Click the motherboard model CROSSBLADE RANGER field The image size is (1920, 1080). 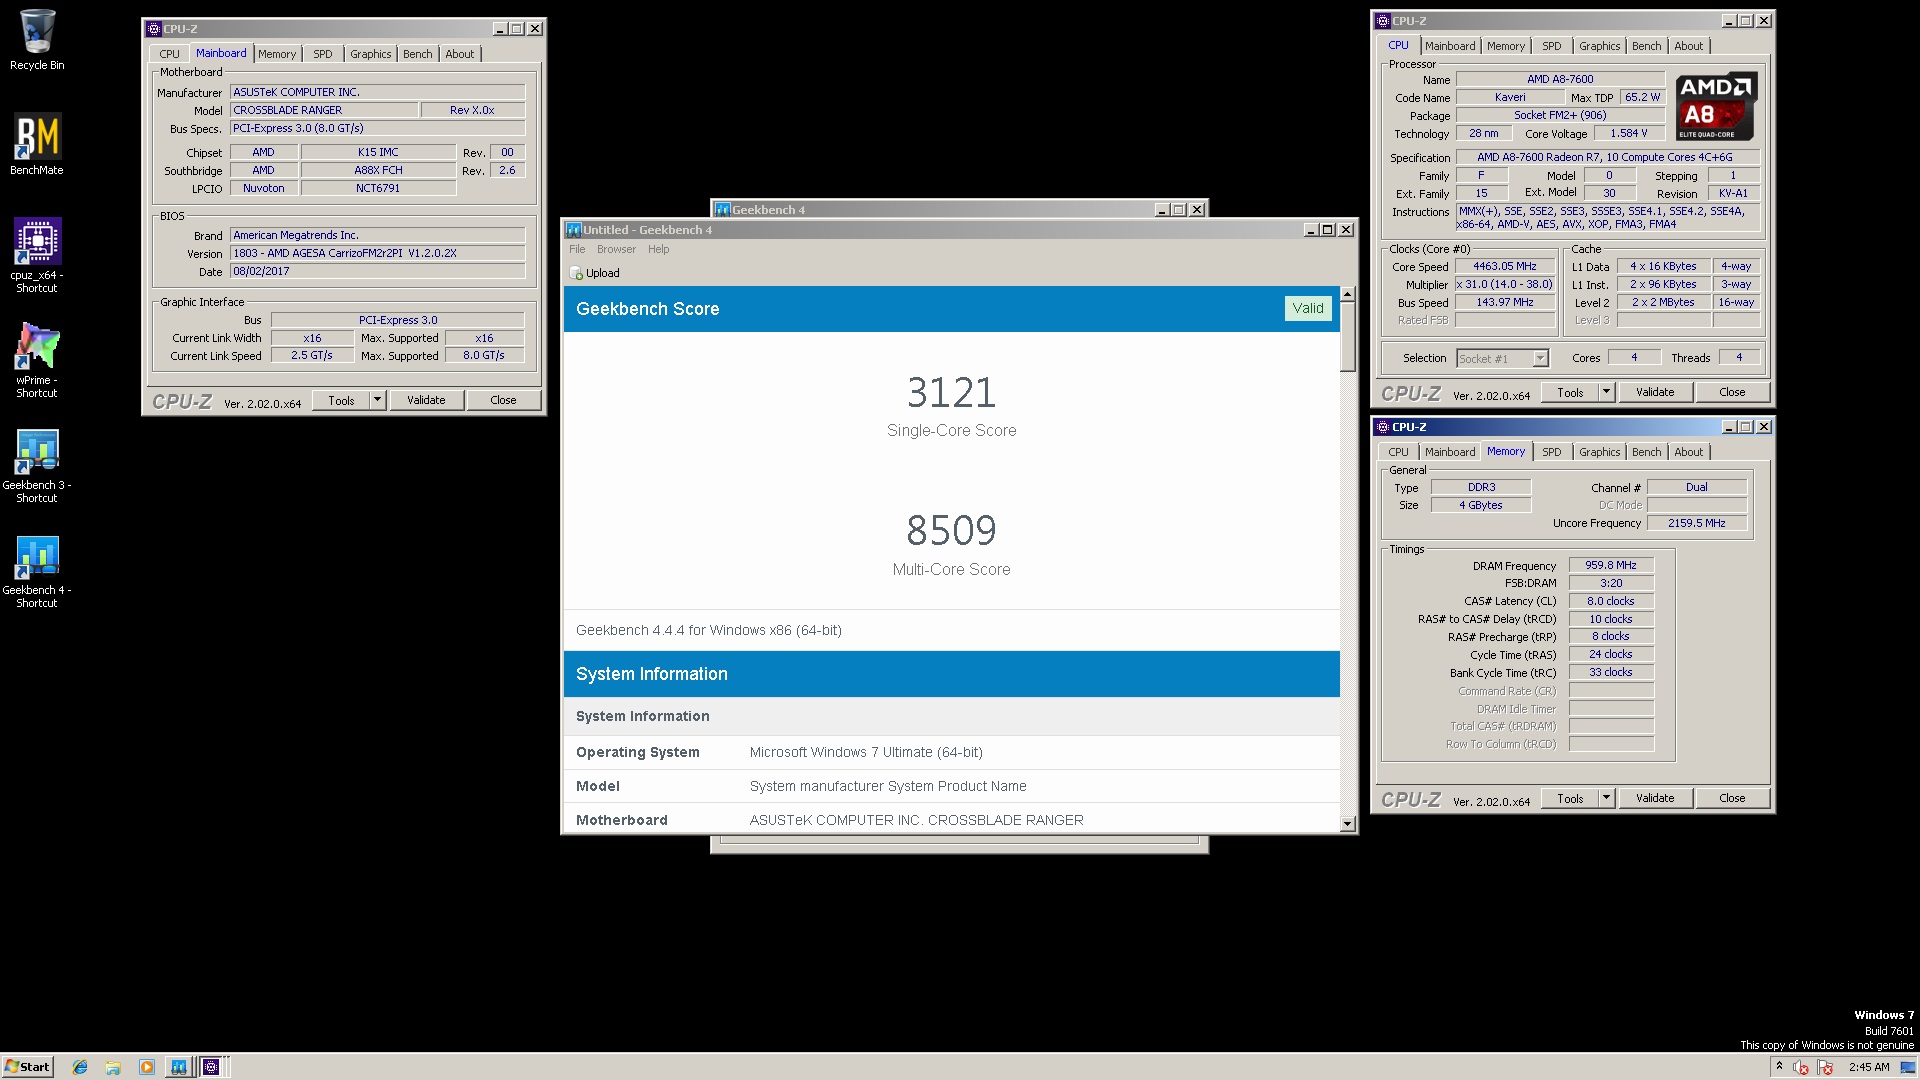pos(323,110)
